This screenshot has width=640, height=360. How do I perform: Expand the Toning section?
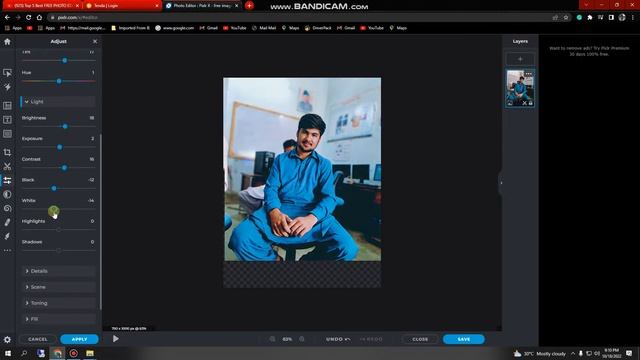(58, 303)
